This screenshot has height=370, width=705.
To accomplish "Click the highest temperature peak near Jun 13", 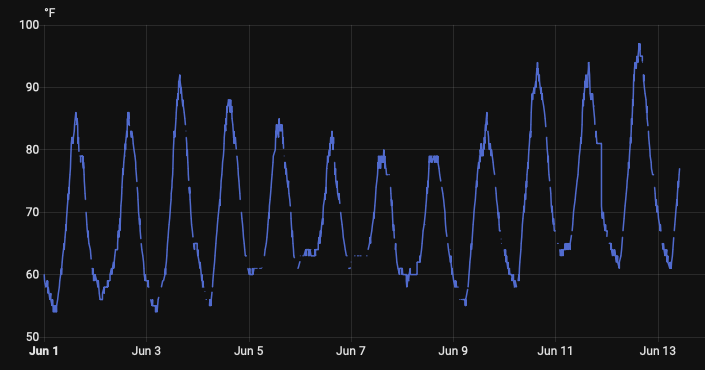I will [x=639, y=45].
